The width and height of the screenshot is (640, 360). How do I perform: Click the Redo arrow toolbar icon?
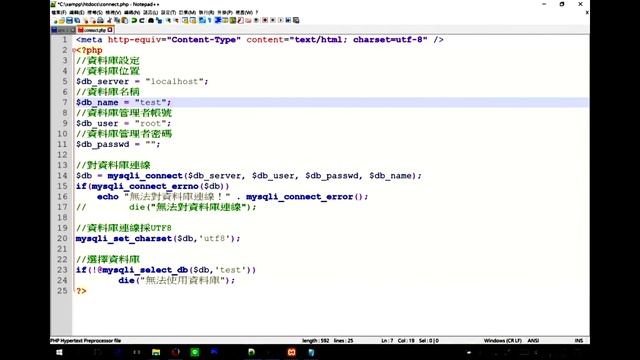pos(142,20)
